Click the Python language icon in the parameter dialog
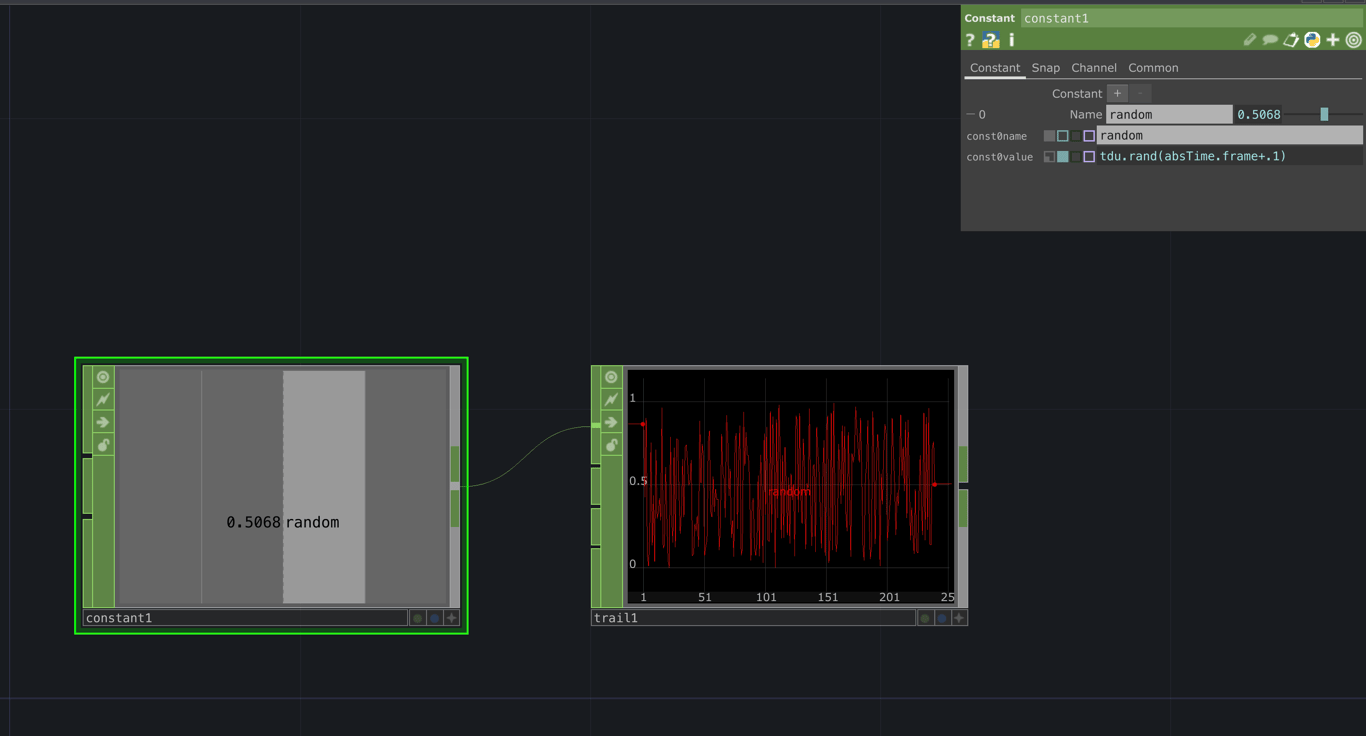The width and height of the screenshot is (1366, 736). click(1312, 40)
